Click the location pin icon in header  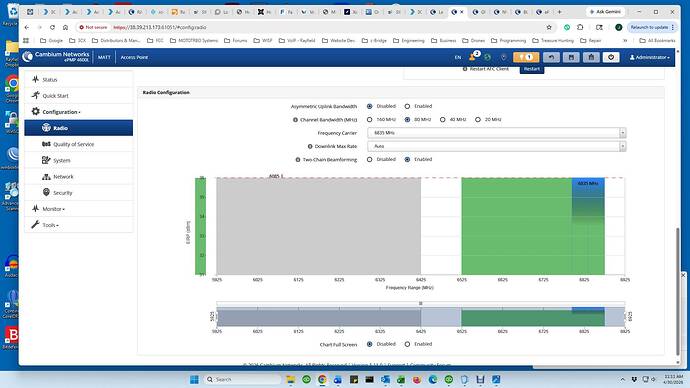(503, 57)
